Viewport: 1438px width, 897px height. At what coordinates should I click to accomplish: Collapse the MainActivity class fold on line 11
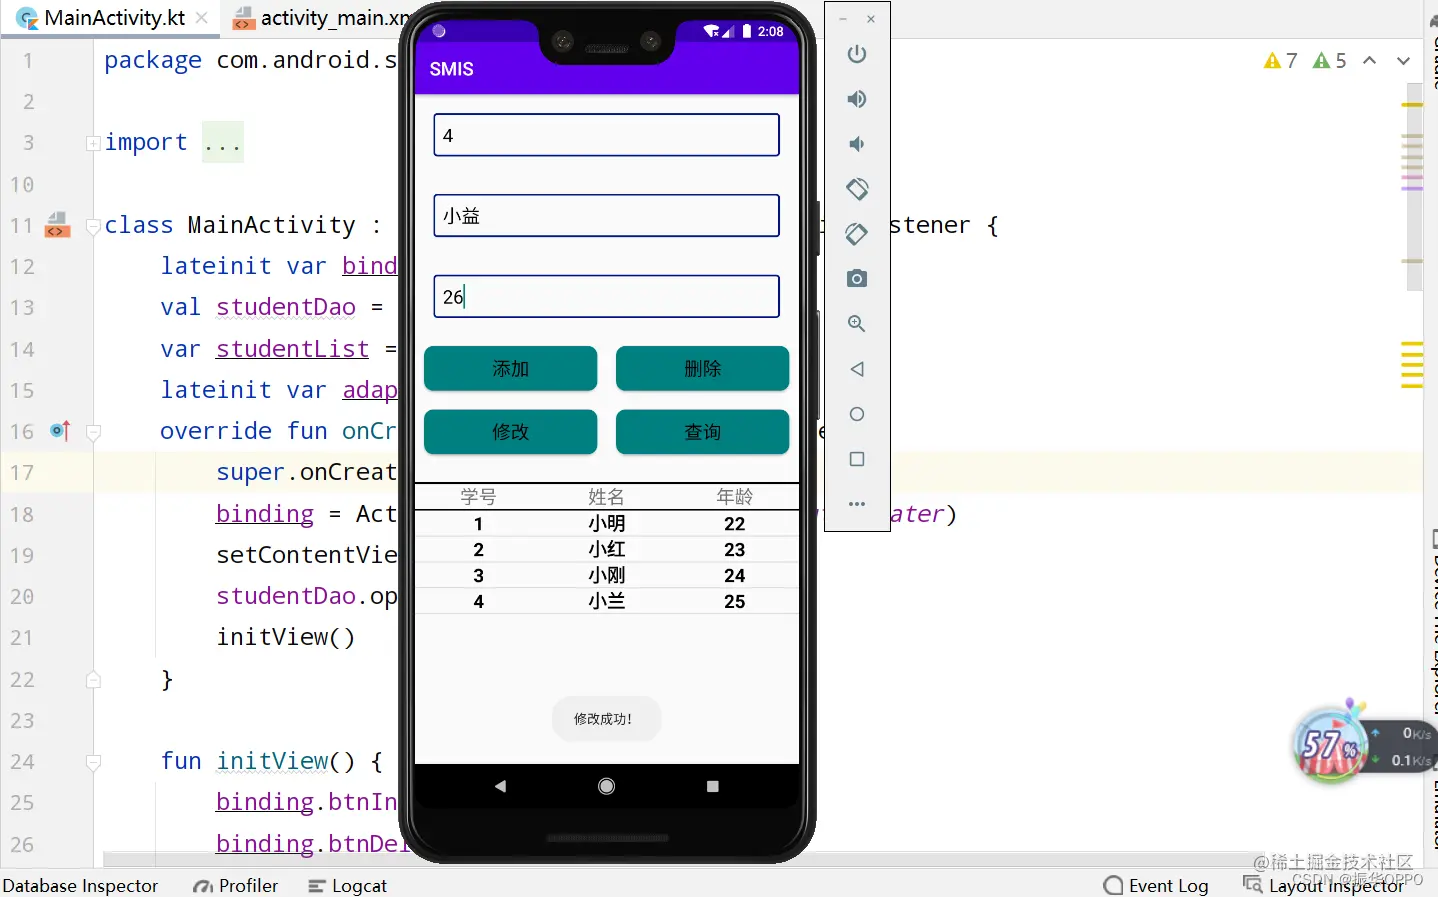pyautogui.click(x=93, y=226)
